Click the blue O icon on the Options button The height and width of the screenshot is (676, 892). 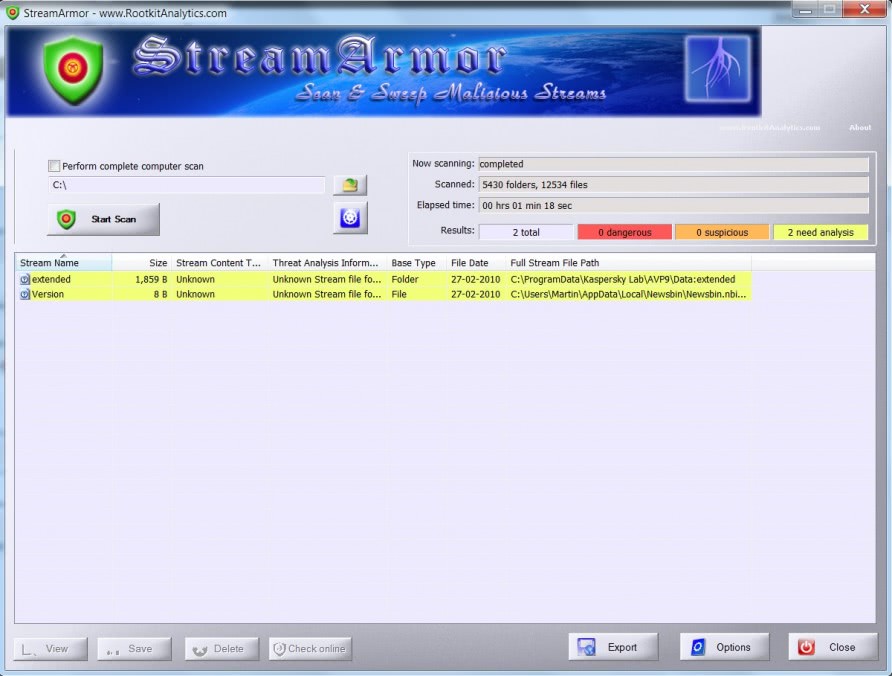697,646
